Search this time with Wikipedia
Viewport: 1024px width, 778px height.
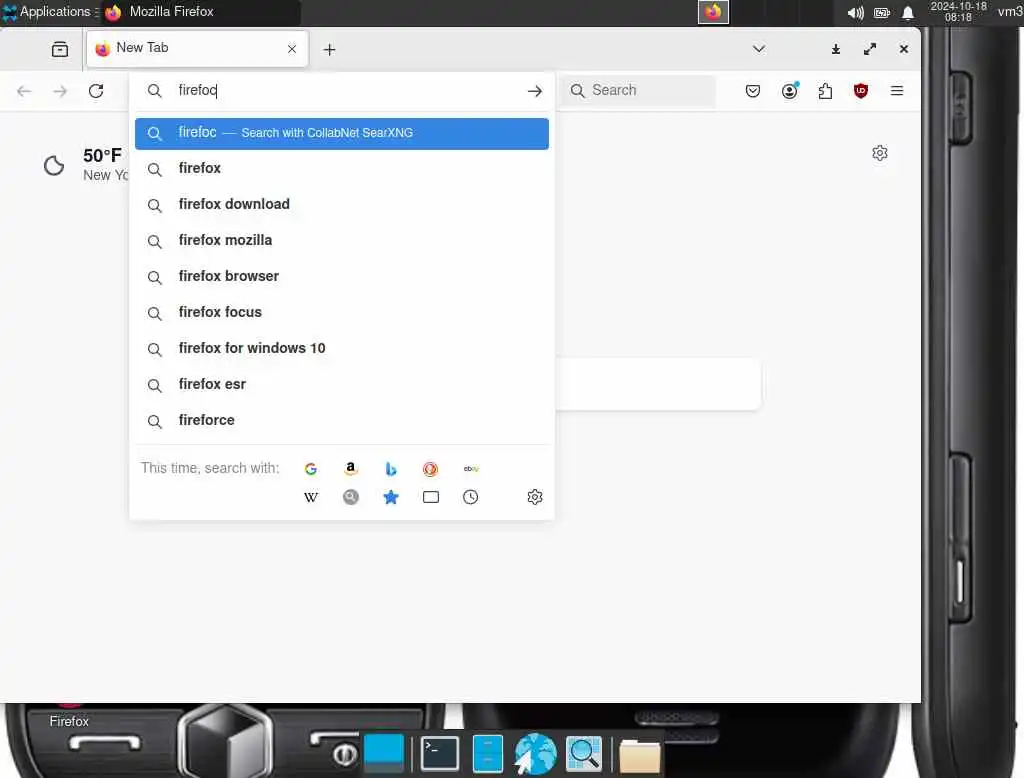311,498
